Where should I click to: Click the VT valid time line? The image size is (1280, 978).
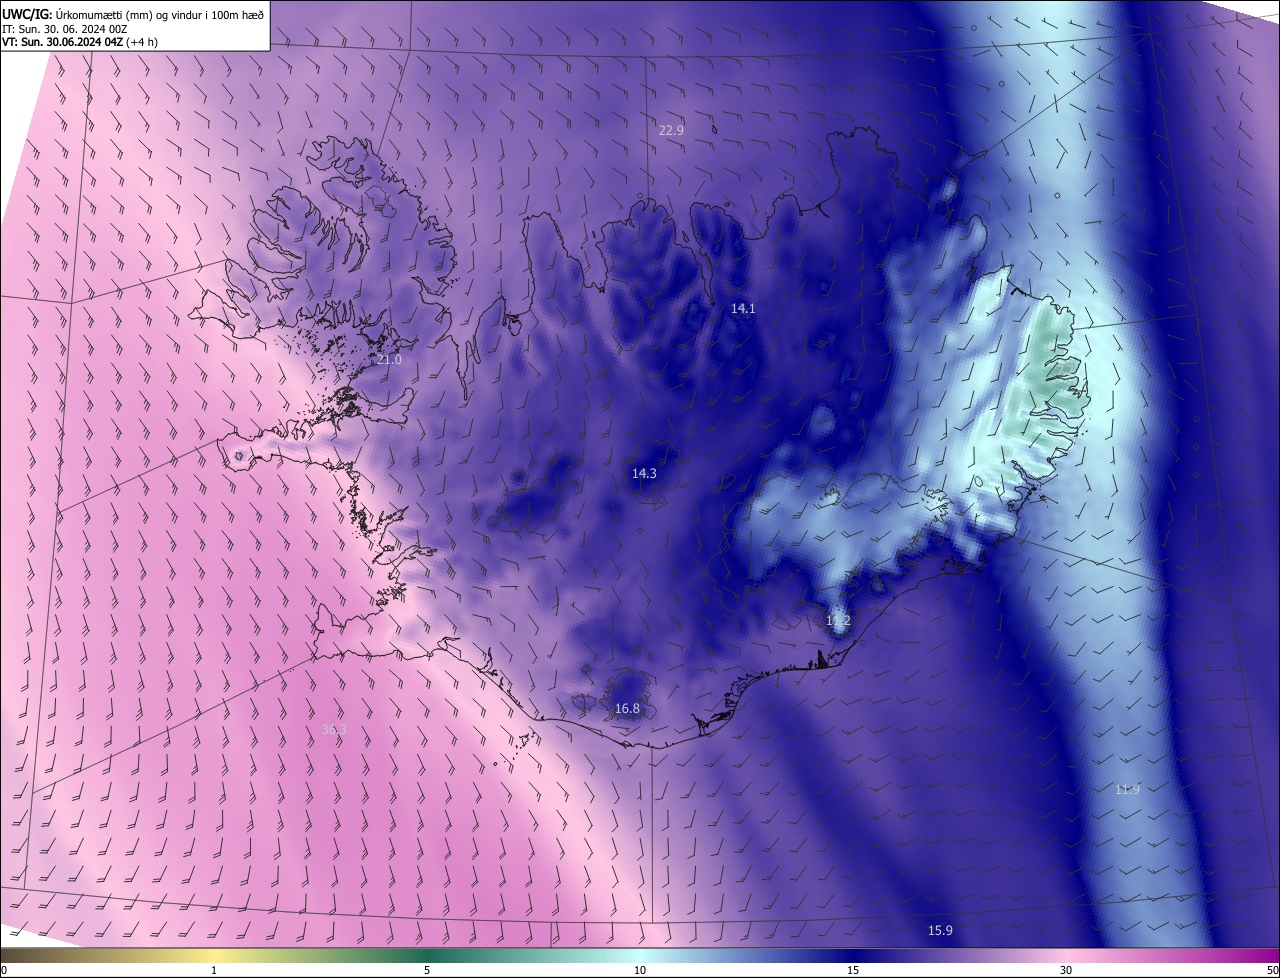(x=81, y=42)
